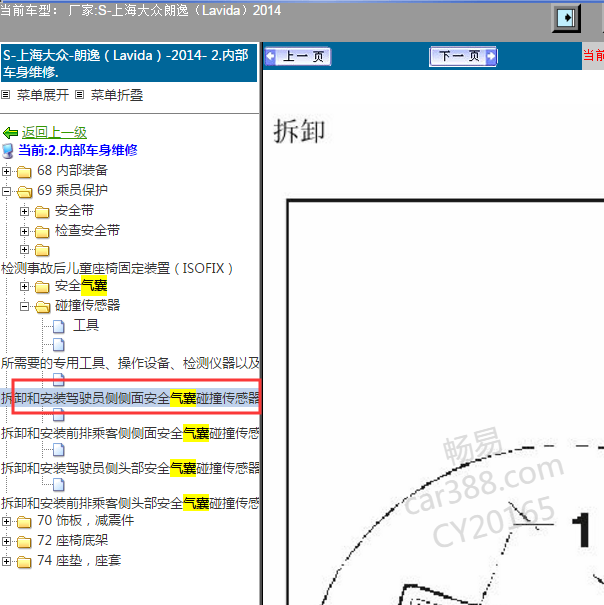Click document icon above driver side airbag sensor entry
Image resolution: width=604 pixels, height=605 pixels.
coord(59,380)
